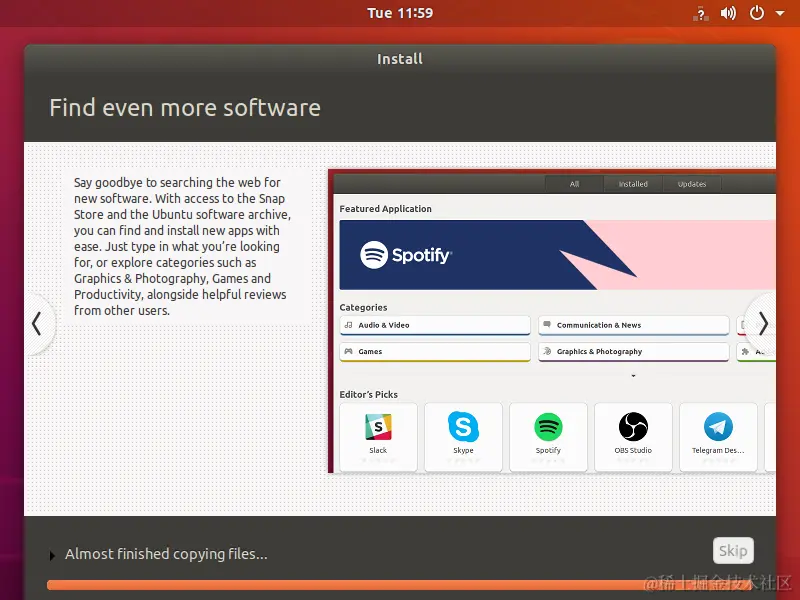800x600 pixels.
Task: Select the Installed tab in slideshow
Action: (x=633, y=184)
